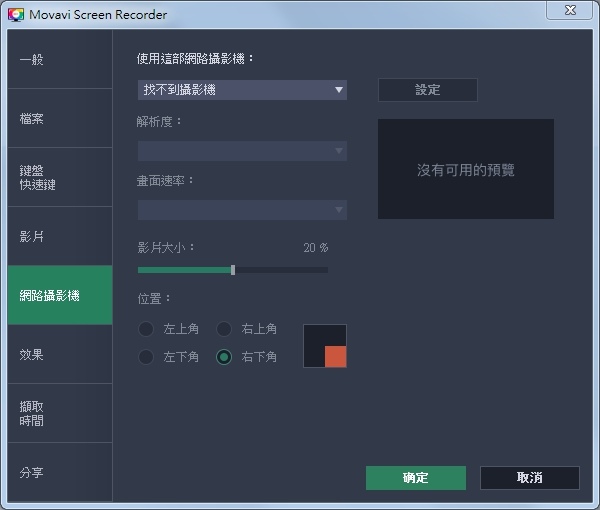
Task: Click the 位置 label
Action: click(154, 298)
